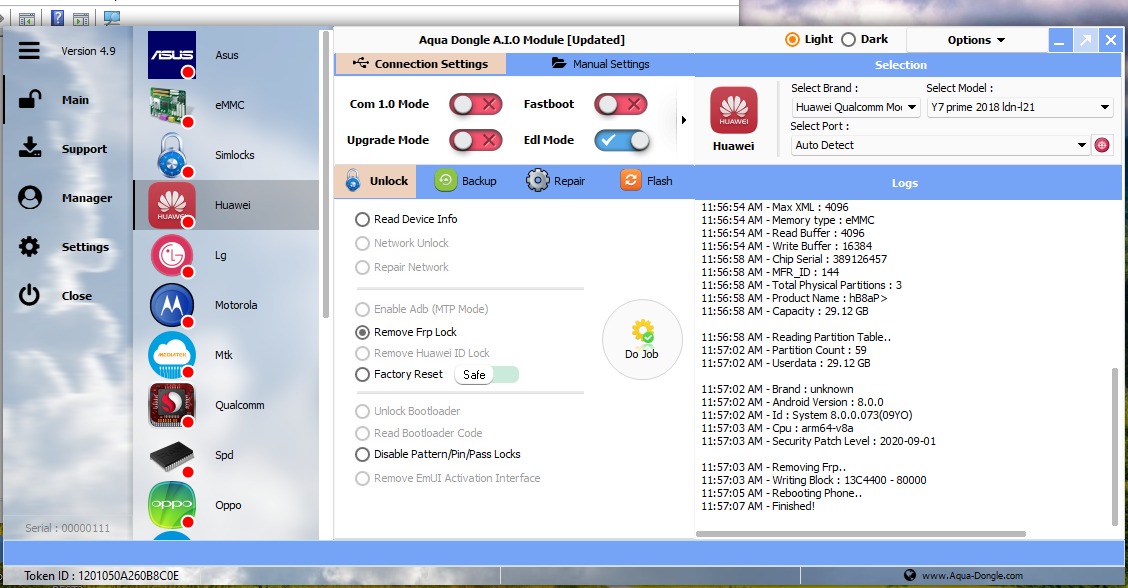The image size is (1128, 588).
Task: Click the Main sidebar label
Action: (x=76, y=100)
